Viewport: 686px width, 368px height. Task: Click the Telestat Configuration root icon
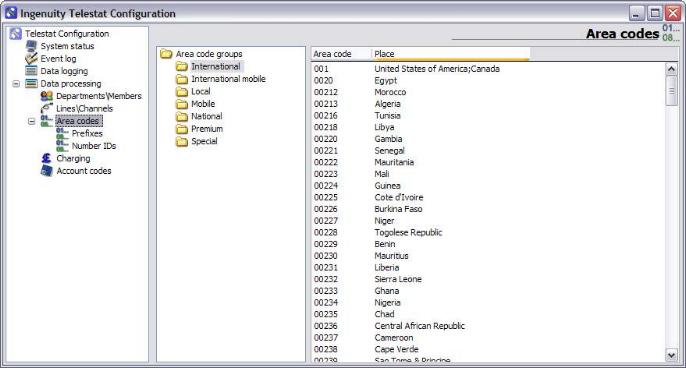tap(15, 34)
